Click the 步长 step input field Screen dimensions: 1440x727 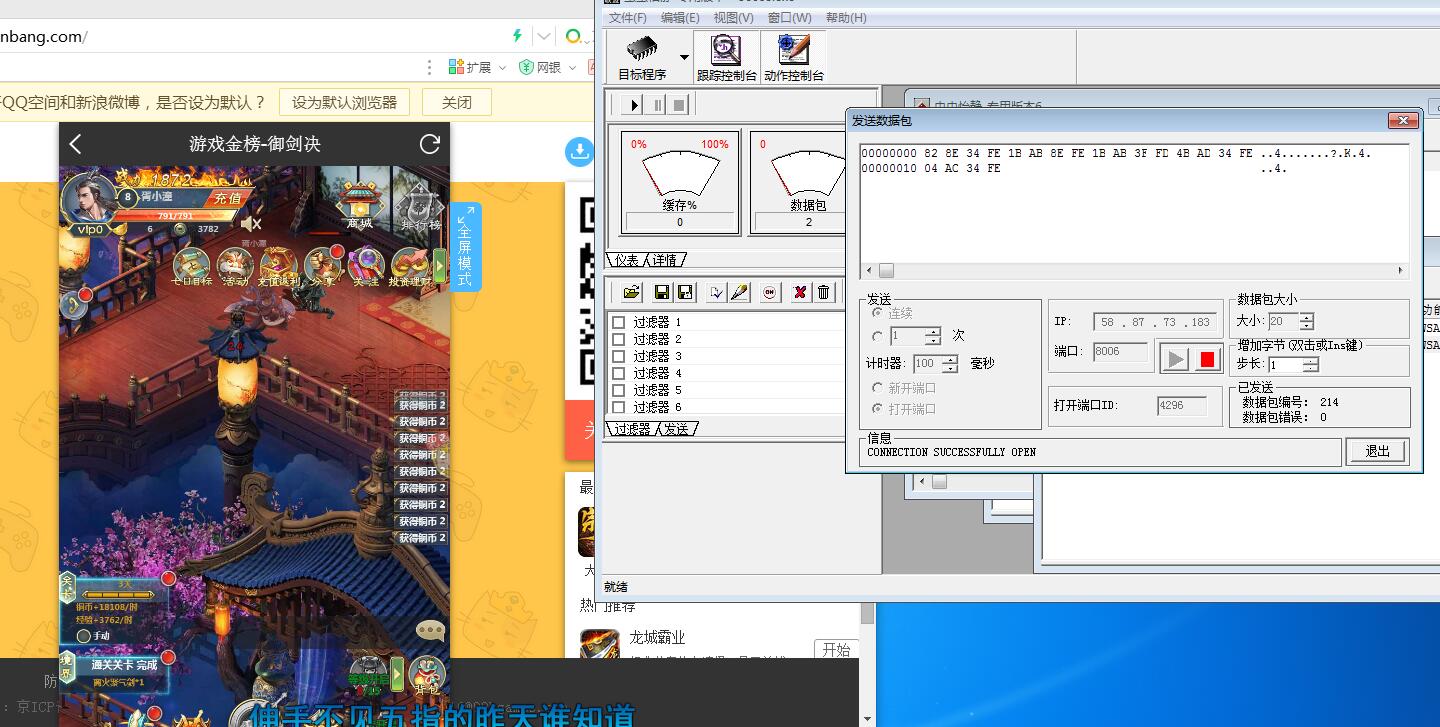tap(1286, 365)
